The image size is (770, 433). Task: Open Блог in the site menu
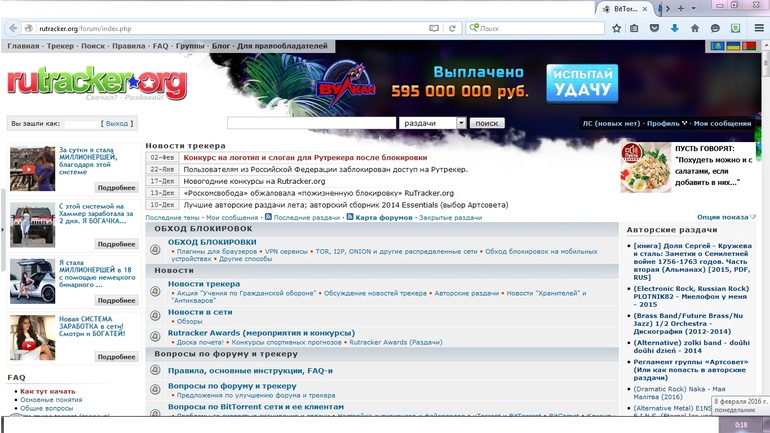pos(221,46)
